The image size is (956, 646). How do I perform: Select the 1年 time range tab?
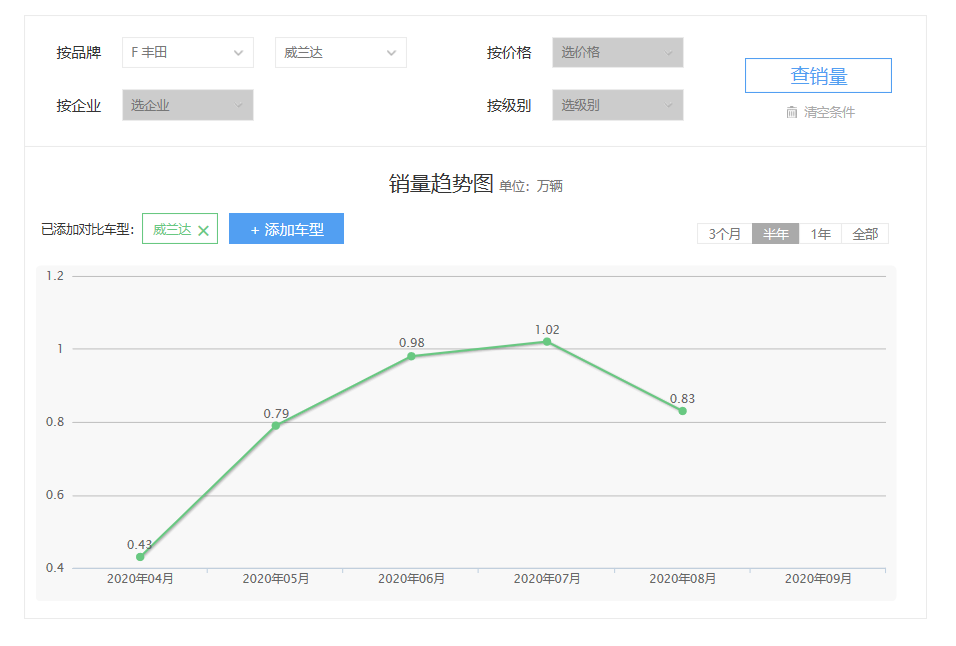[x=820, y=234]
